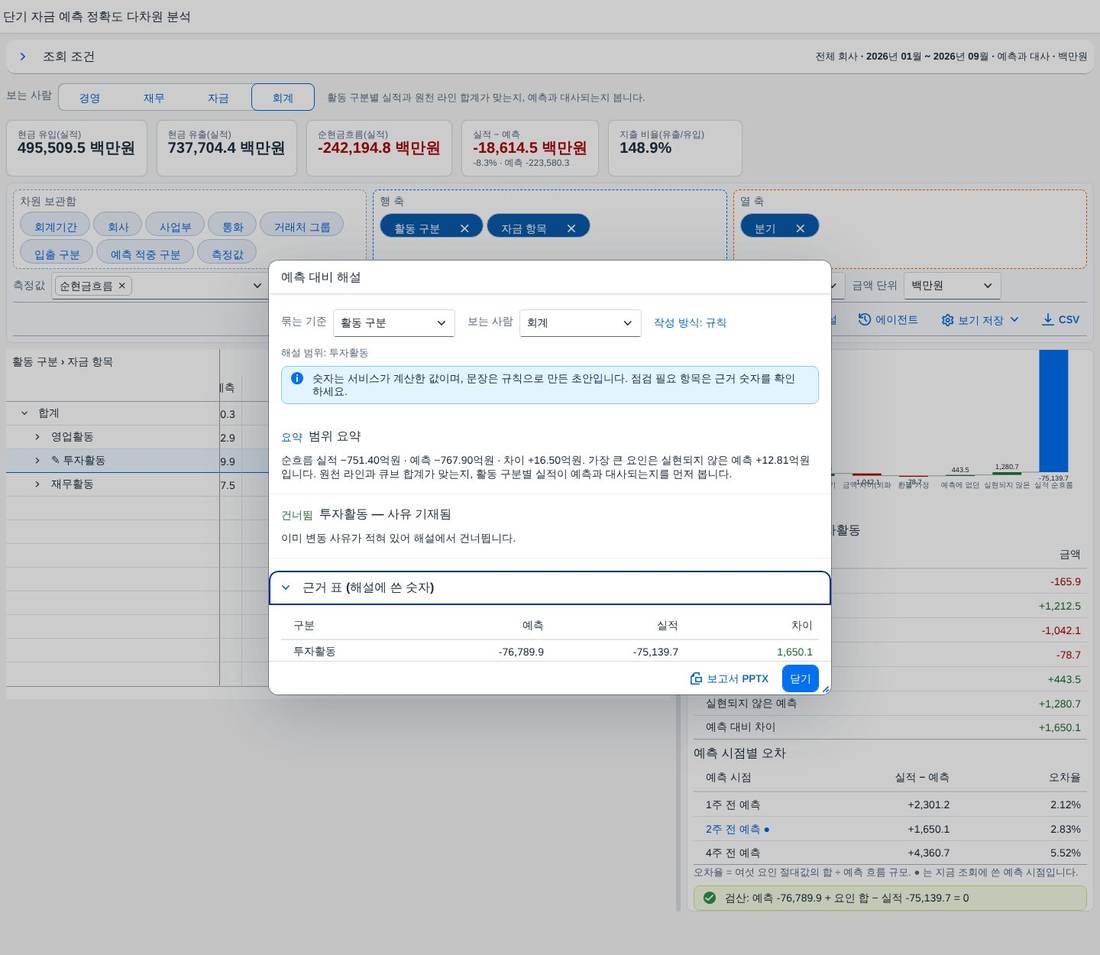
Task: Click the tall blue chart bar
Action: coord(1053,411)
